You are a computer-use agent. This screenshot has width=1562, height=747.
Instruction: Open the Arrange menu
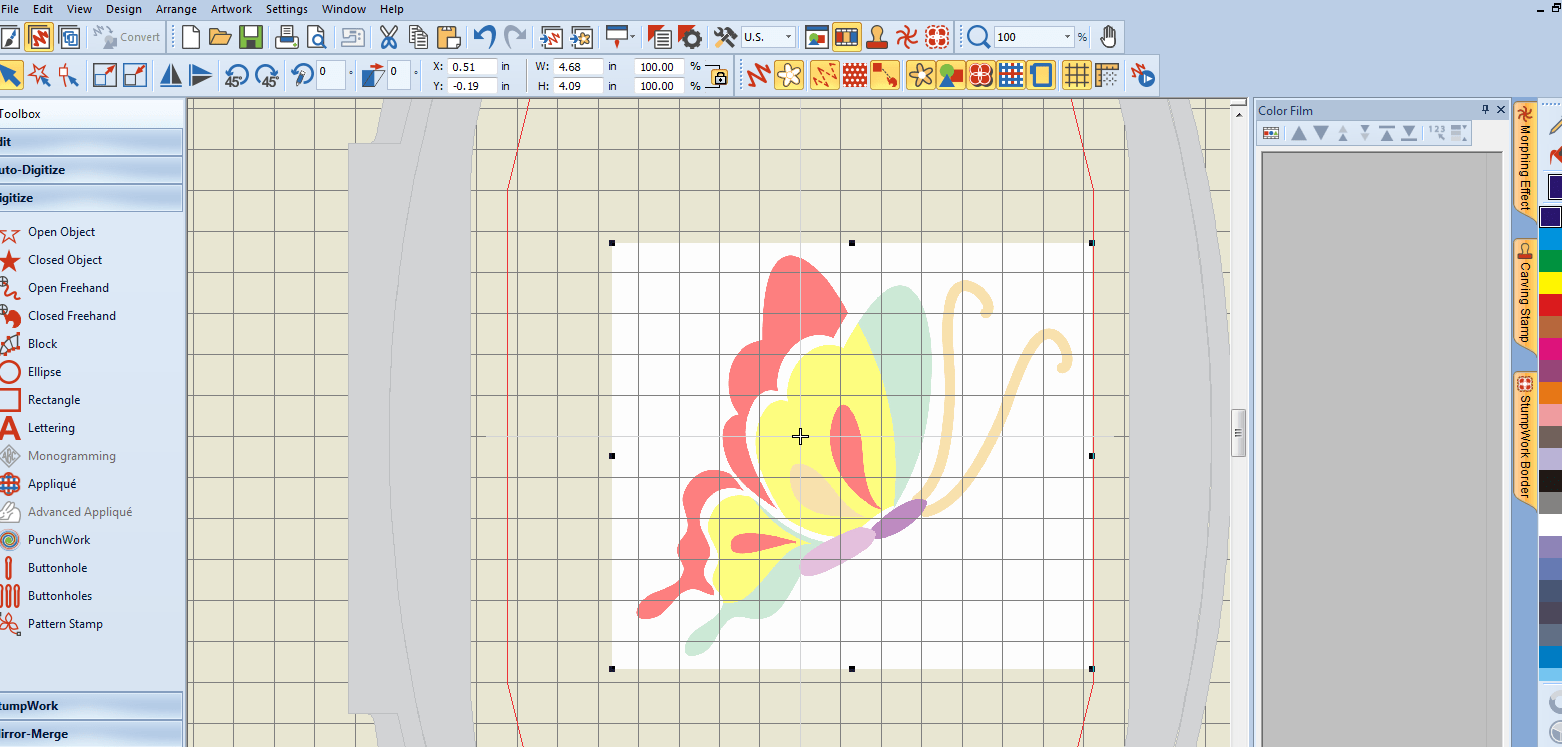point(176,9)
